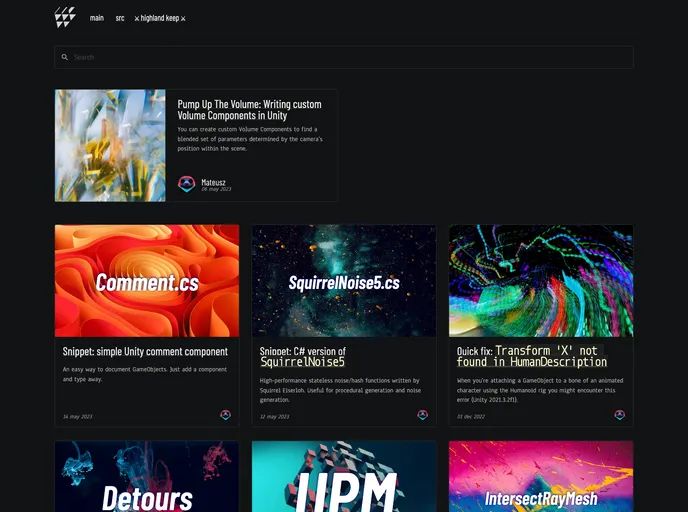Open the main navigation link
This screenshot has height=512, width=688.
click(x=97, y=18)
